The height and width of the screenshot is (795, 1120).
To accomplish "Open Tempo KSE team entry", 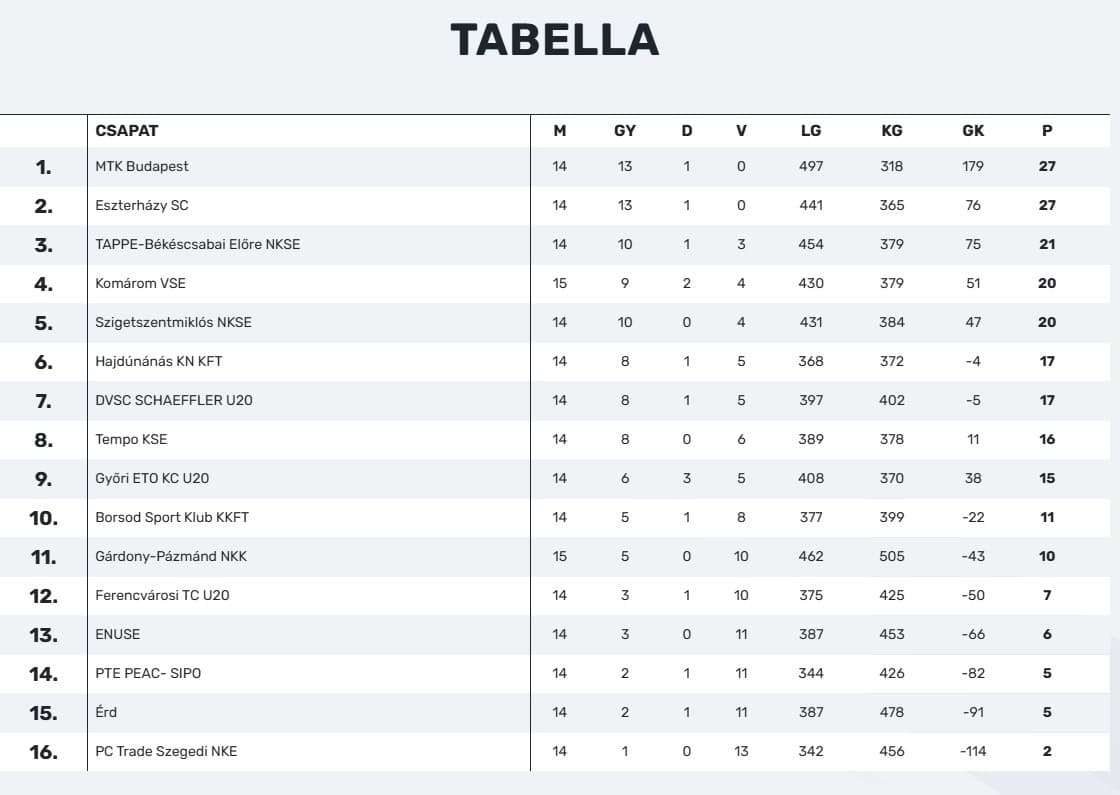I will [132, 439].
